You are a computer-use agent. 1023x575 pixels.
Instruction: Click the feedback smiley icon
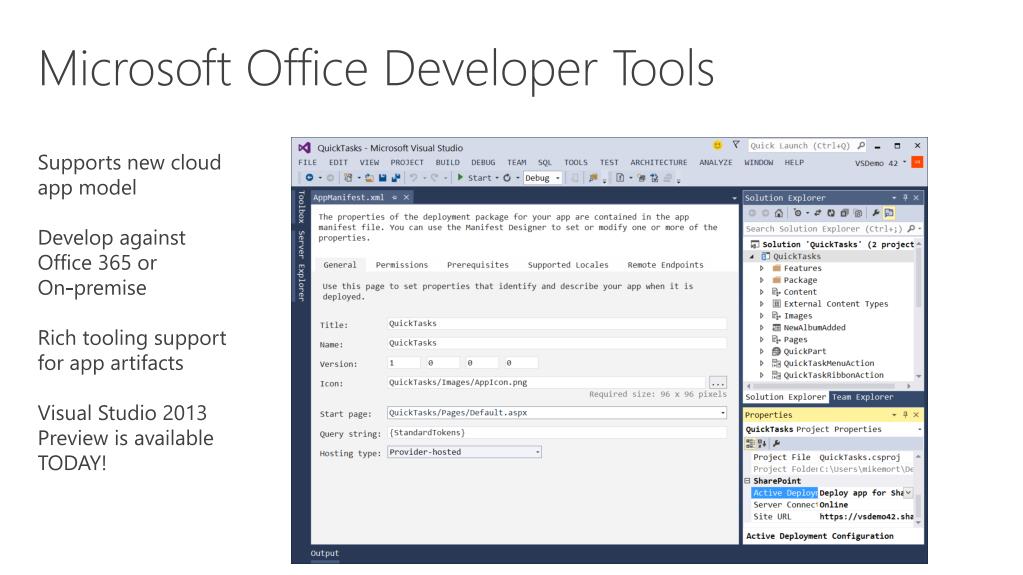point(717,145)
